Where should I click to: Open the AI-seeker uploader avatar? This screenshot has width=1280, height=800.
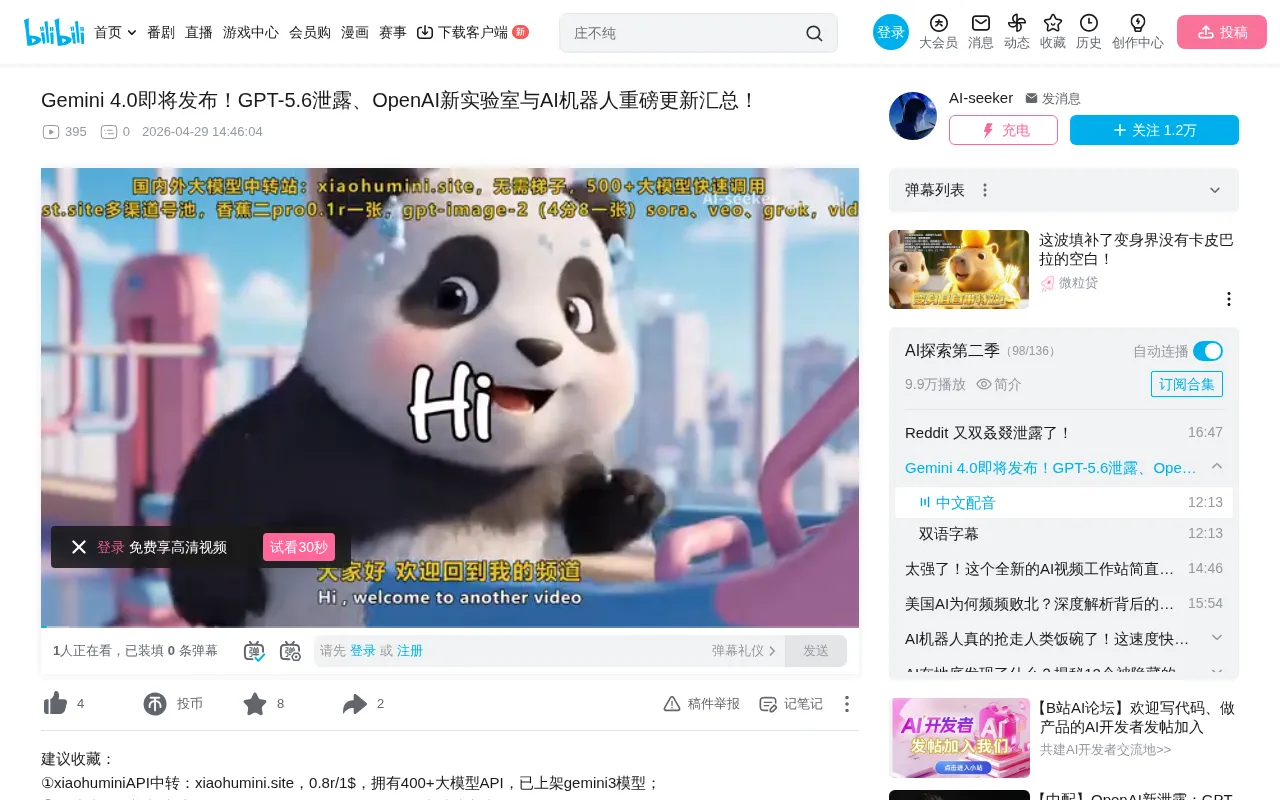913,116
